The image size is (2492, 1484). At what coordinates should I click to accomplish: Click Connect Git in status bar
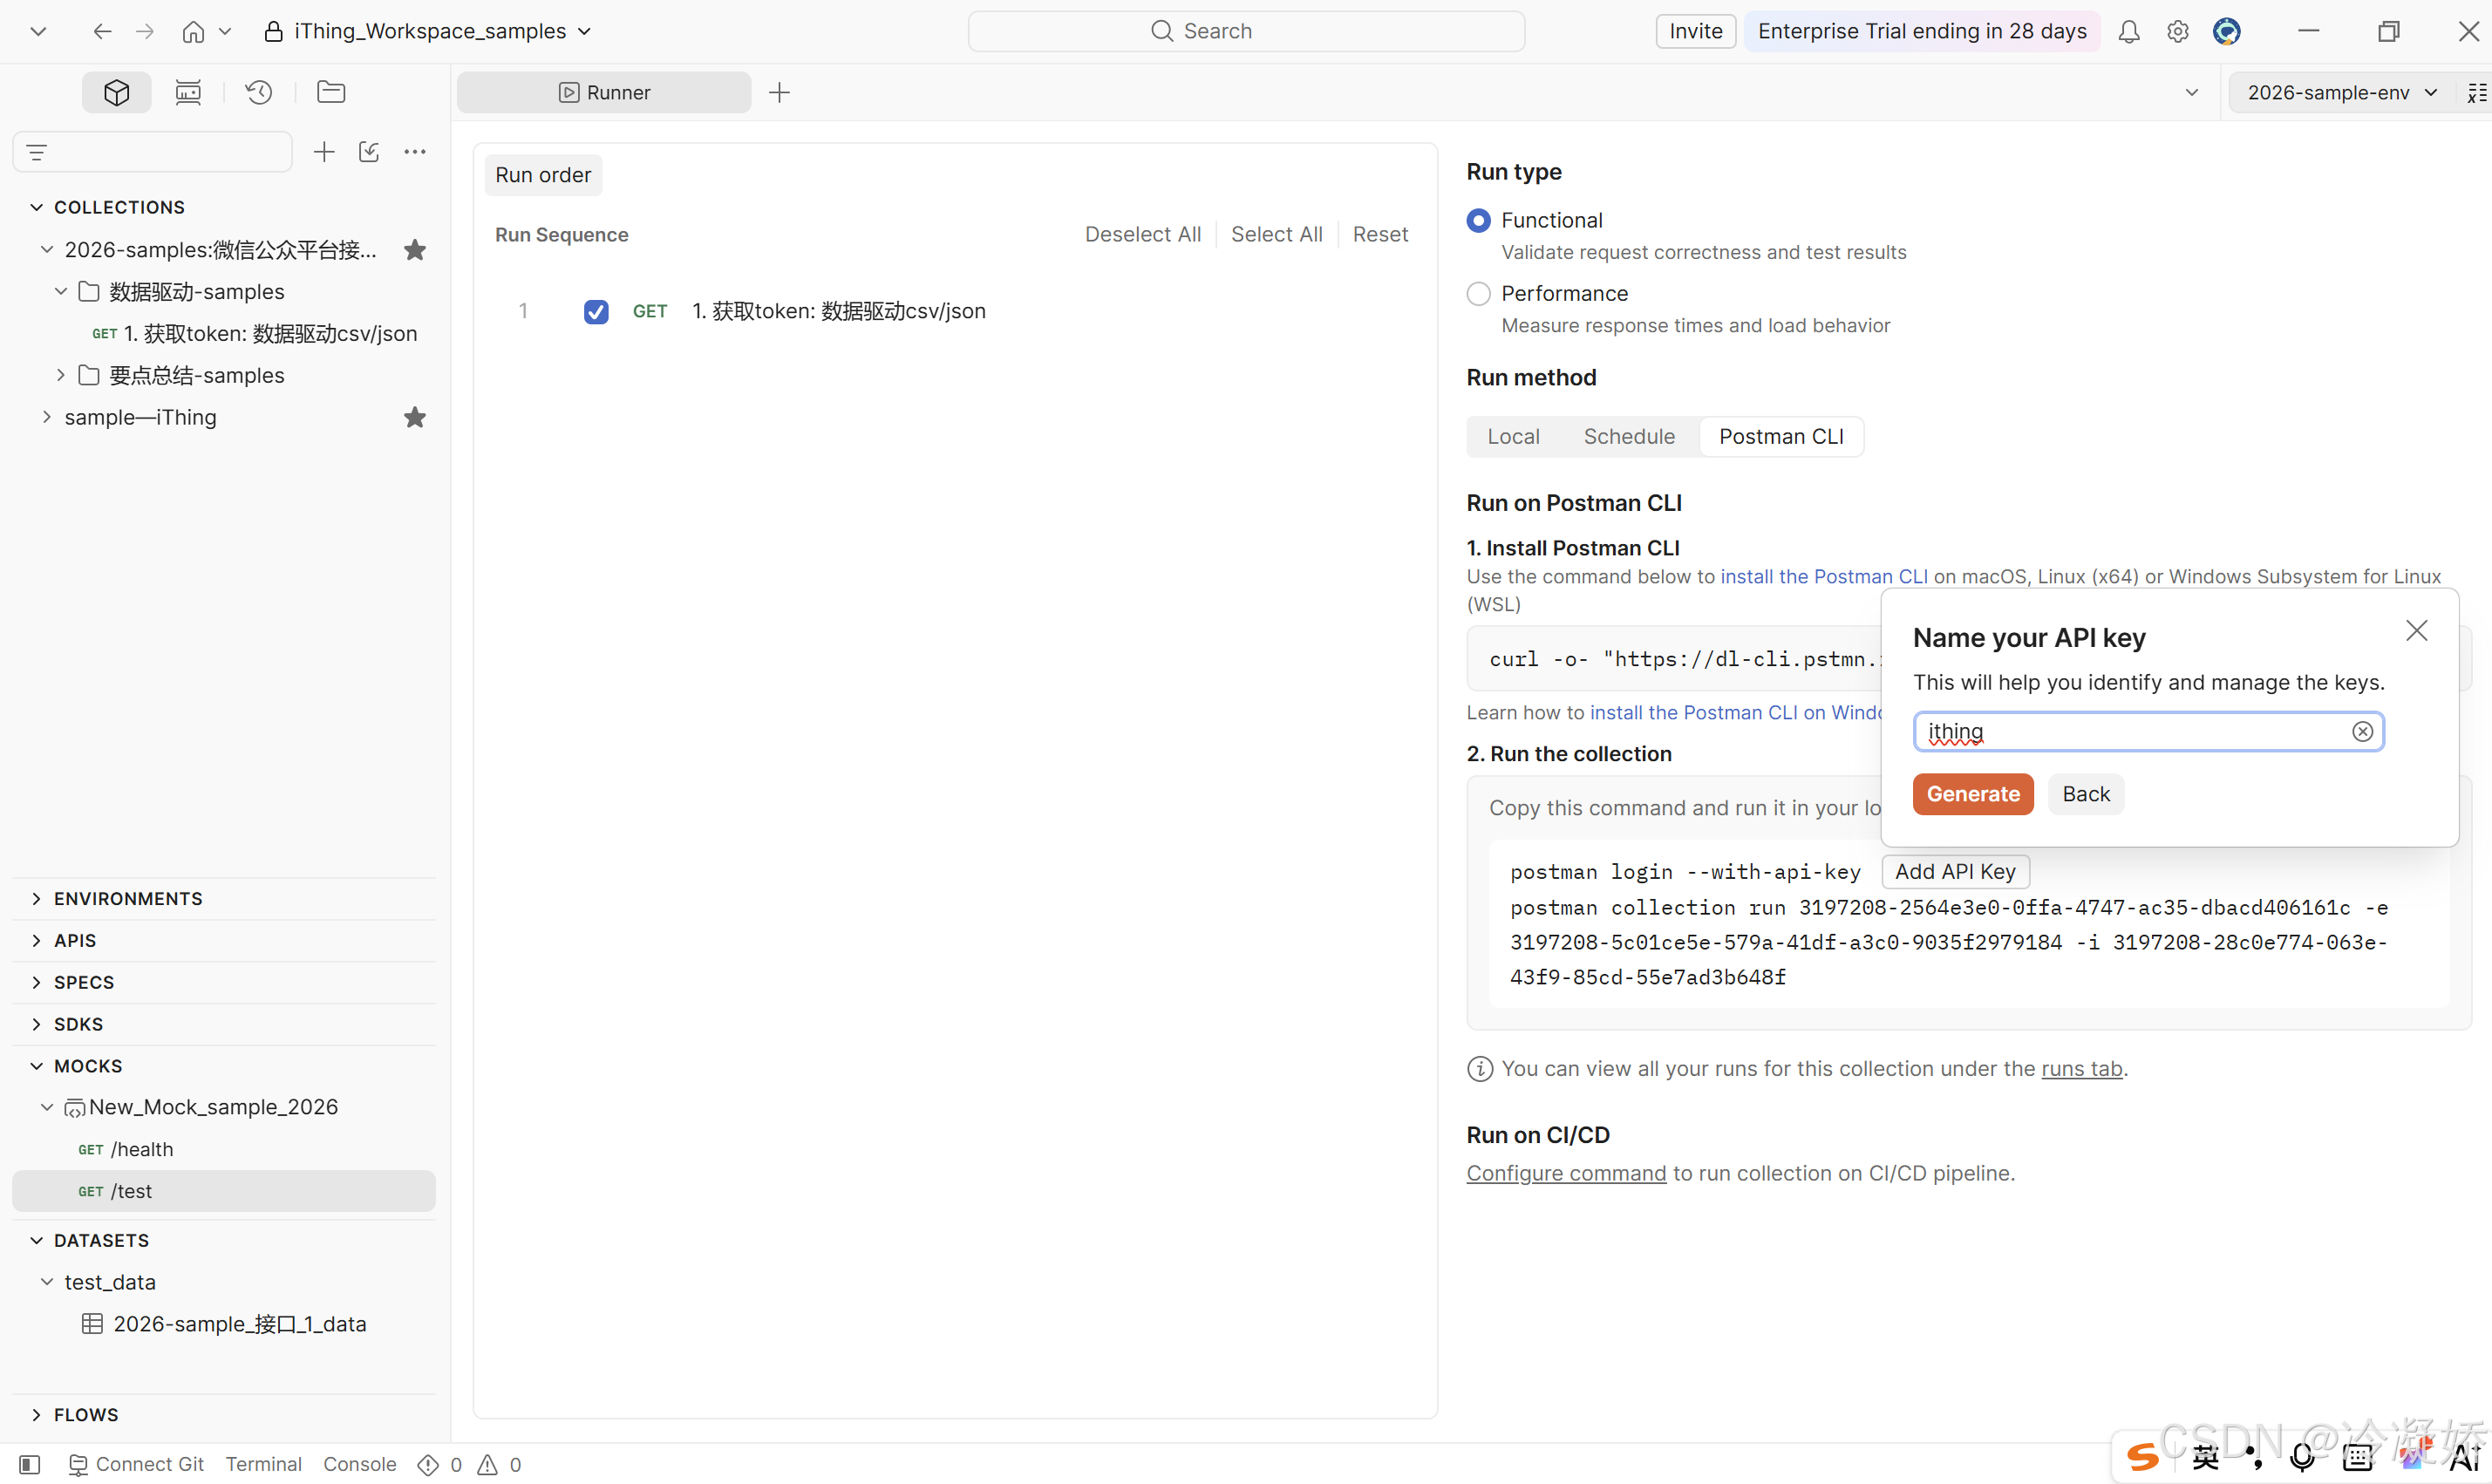(x=136, y=1465)
